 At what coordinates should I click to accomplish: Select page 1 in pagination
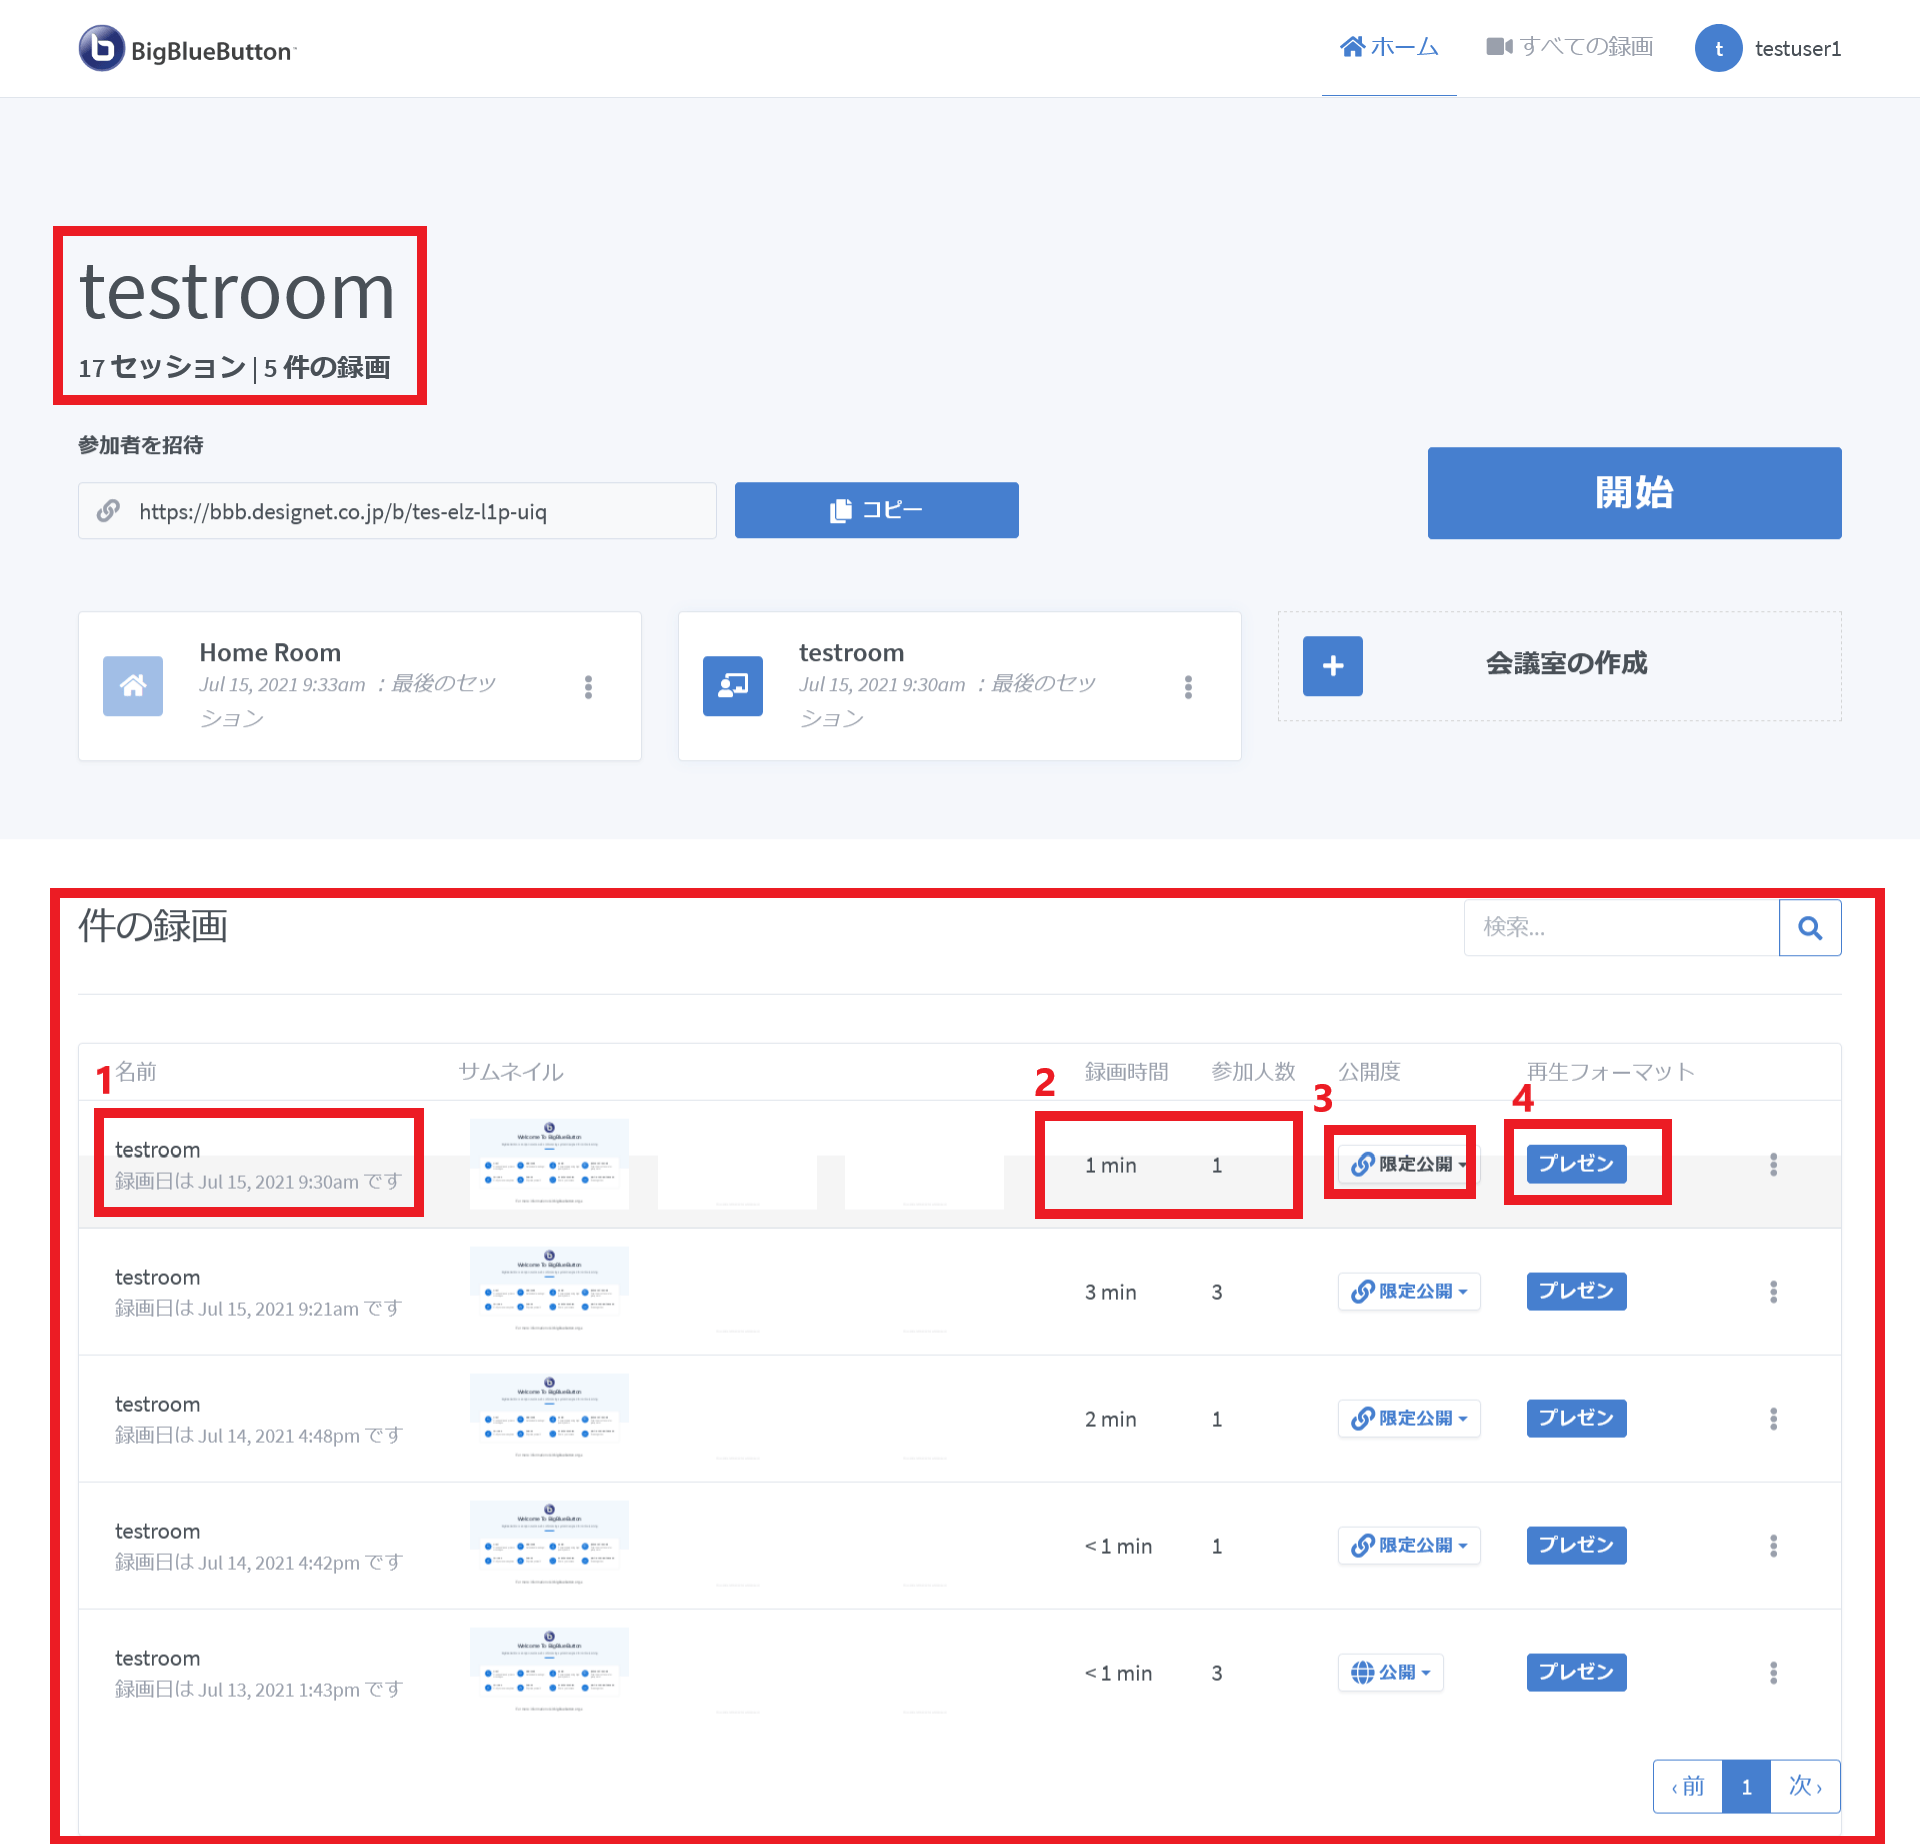click(1746, 1786)
